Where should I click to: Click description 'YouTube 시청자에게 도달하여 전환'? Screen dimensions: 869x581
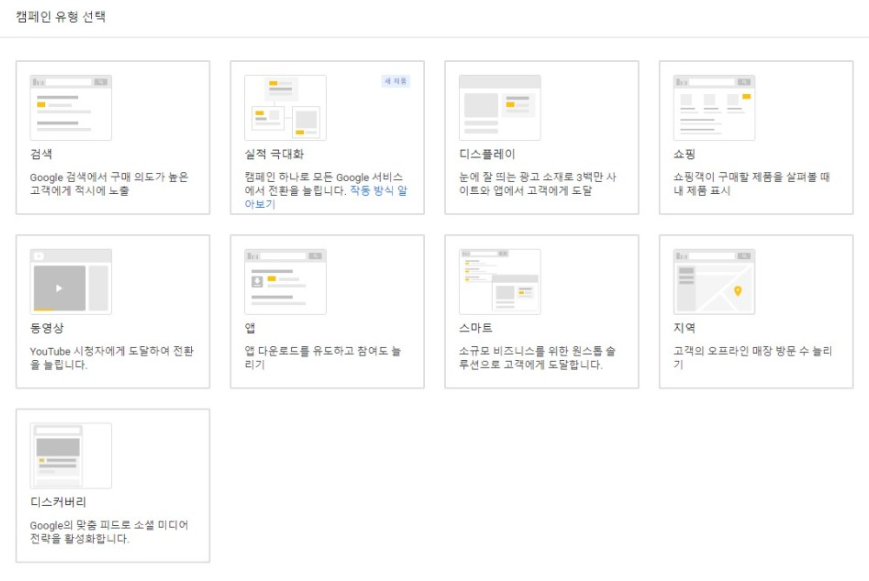coord(112,351)
